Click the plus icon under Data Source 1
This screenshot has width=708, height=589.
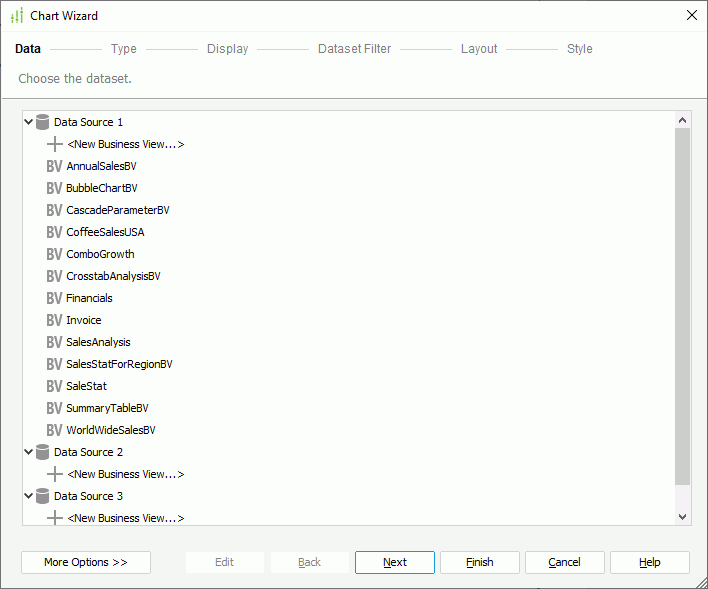point(54,144)
